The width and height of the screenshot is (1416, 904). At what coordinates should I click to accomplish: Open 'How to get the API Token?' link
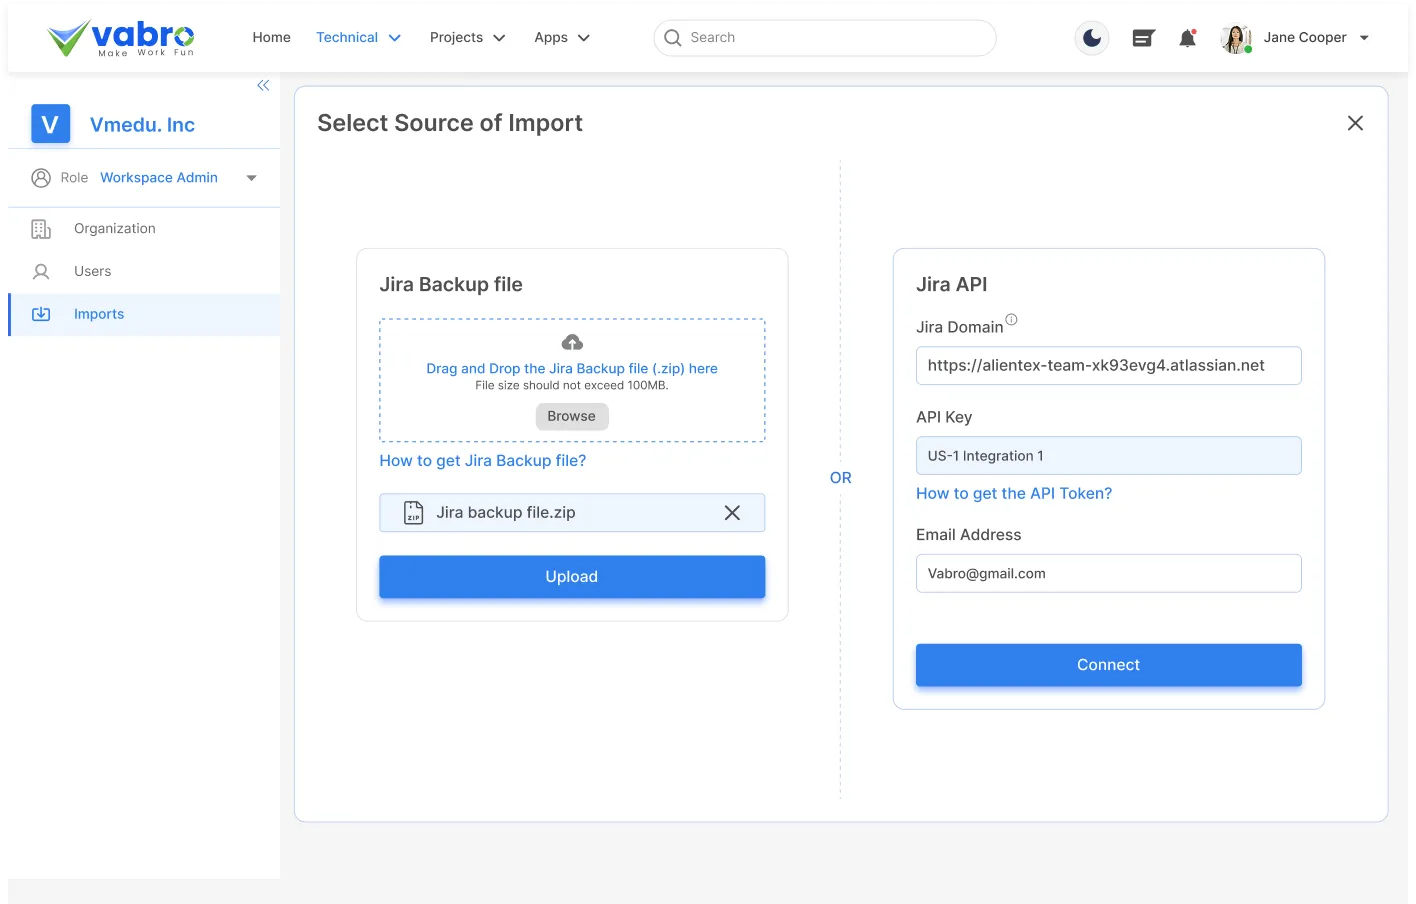1014,494
